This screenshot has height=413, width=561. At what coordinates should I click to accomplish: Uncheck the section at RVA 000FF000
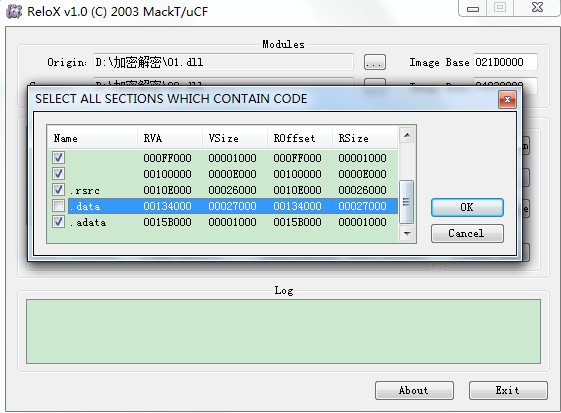[x=58, y=157]
